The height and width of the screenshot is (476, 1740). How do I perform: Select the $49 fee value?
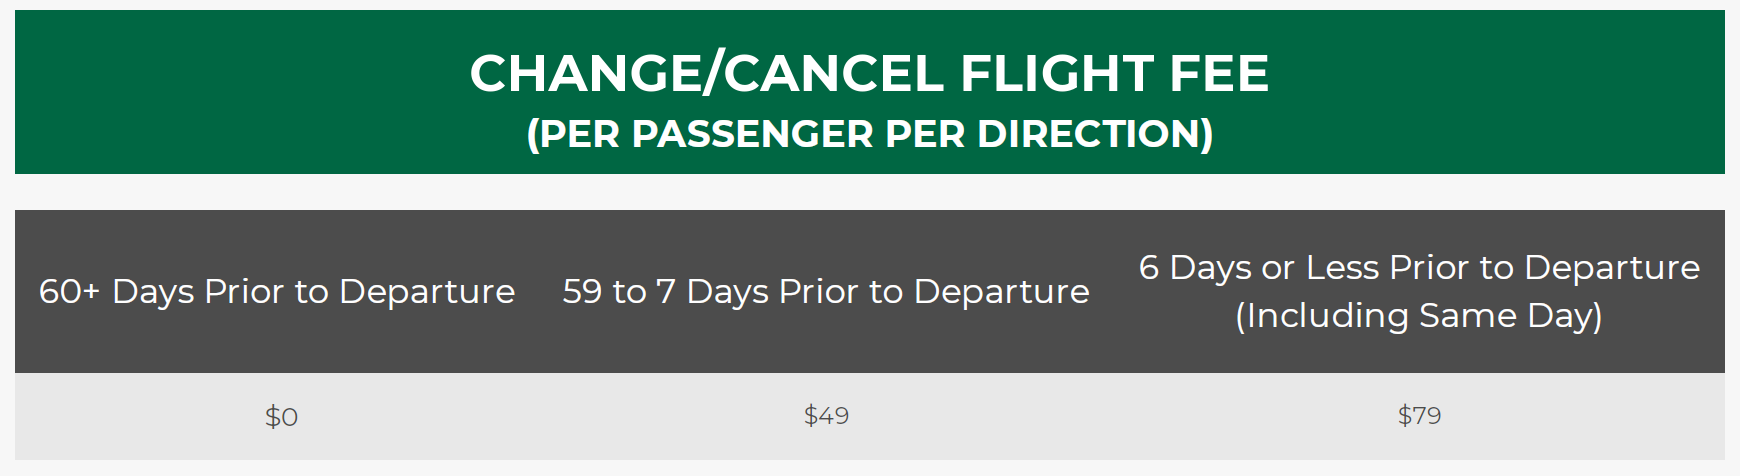click(826, 415)
